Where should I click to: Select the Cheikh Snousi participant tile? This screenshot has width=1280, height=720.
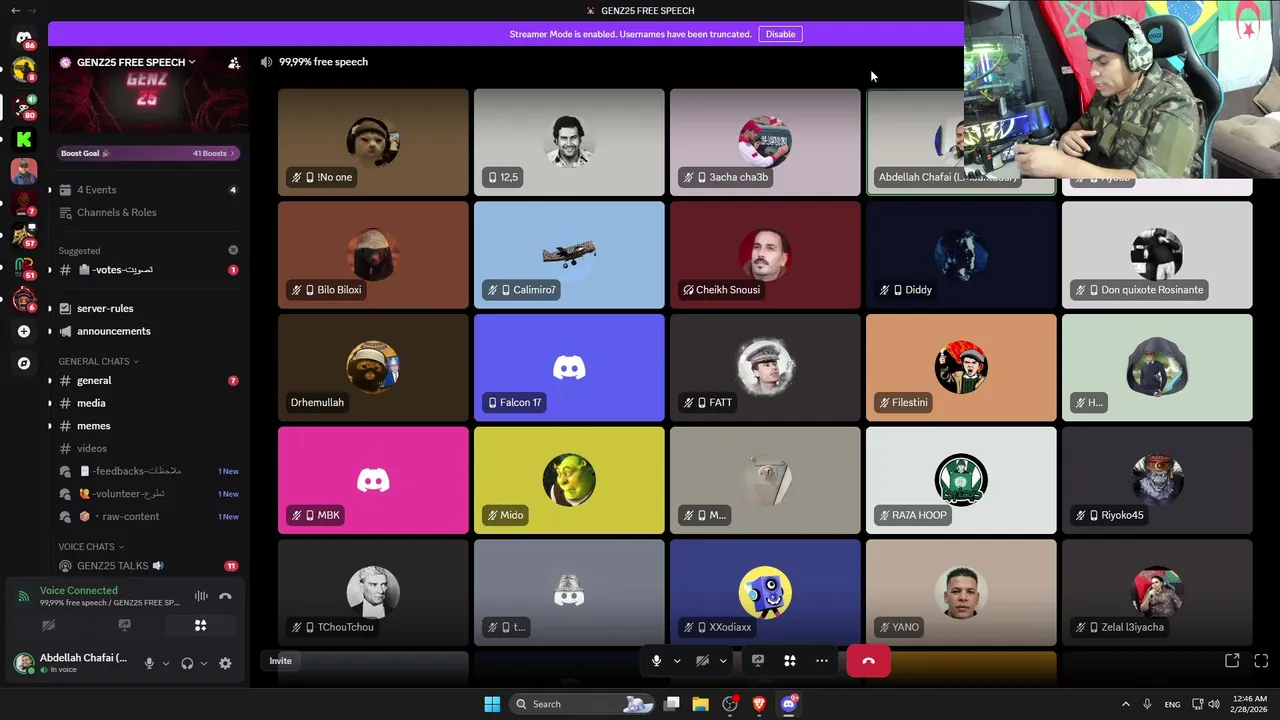[765, 255]
